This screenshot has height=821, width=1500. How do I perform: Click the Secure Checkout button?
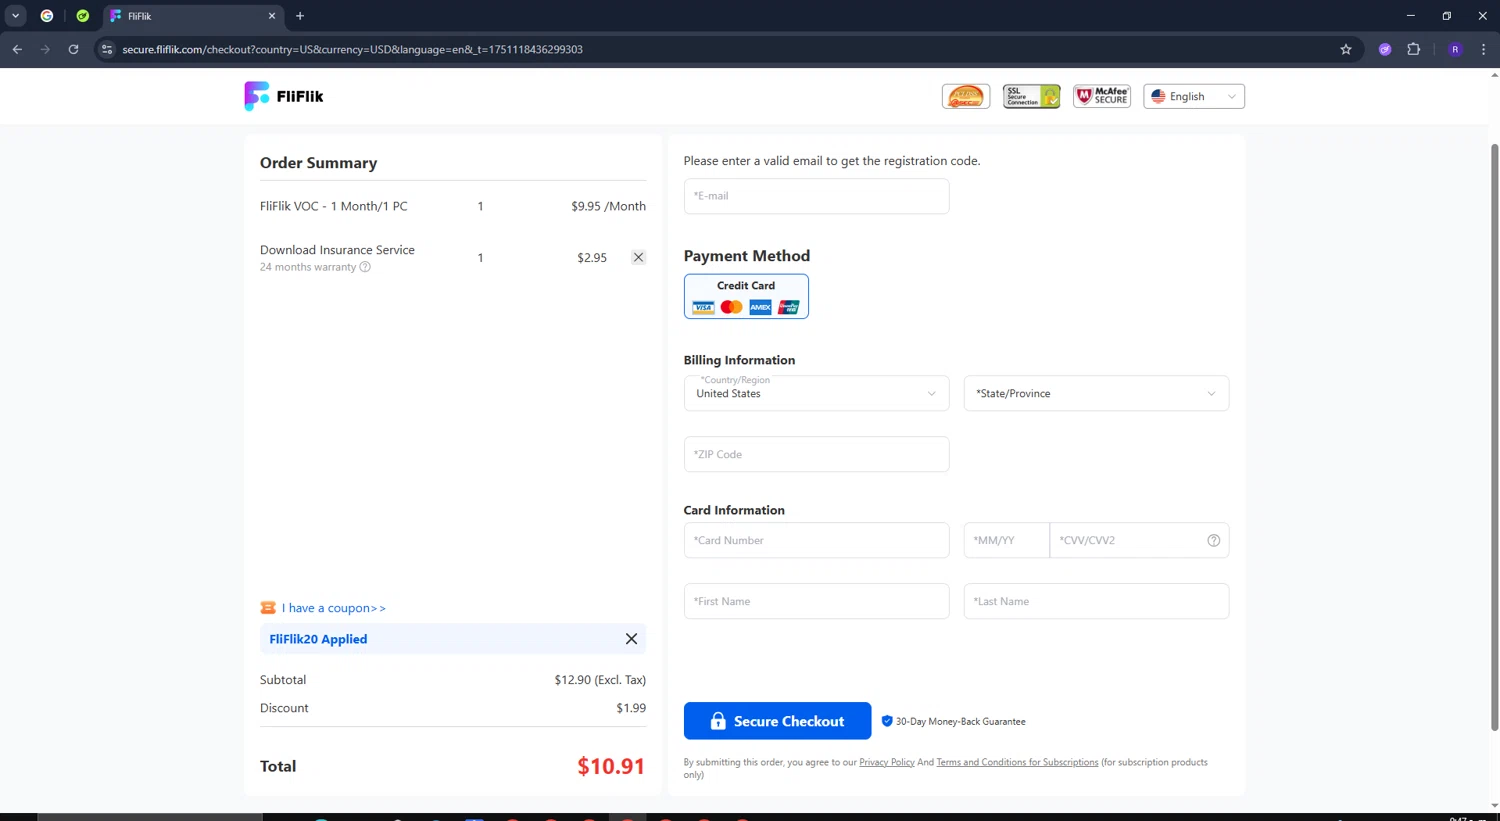pyautogui.click(x=777, y=721)
